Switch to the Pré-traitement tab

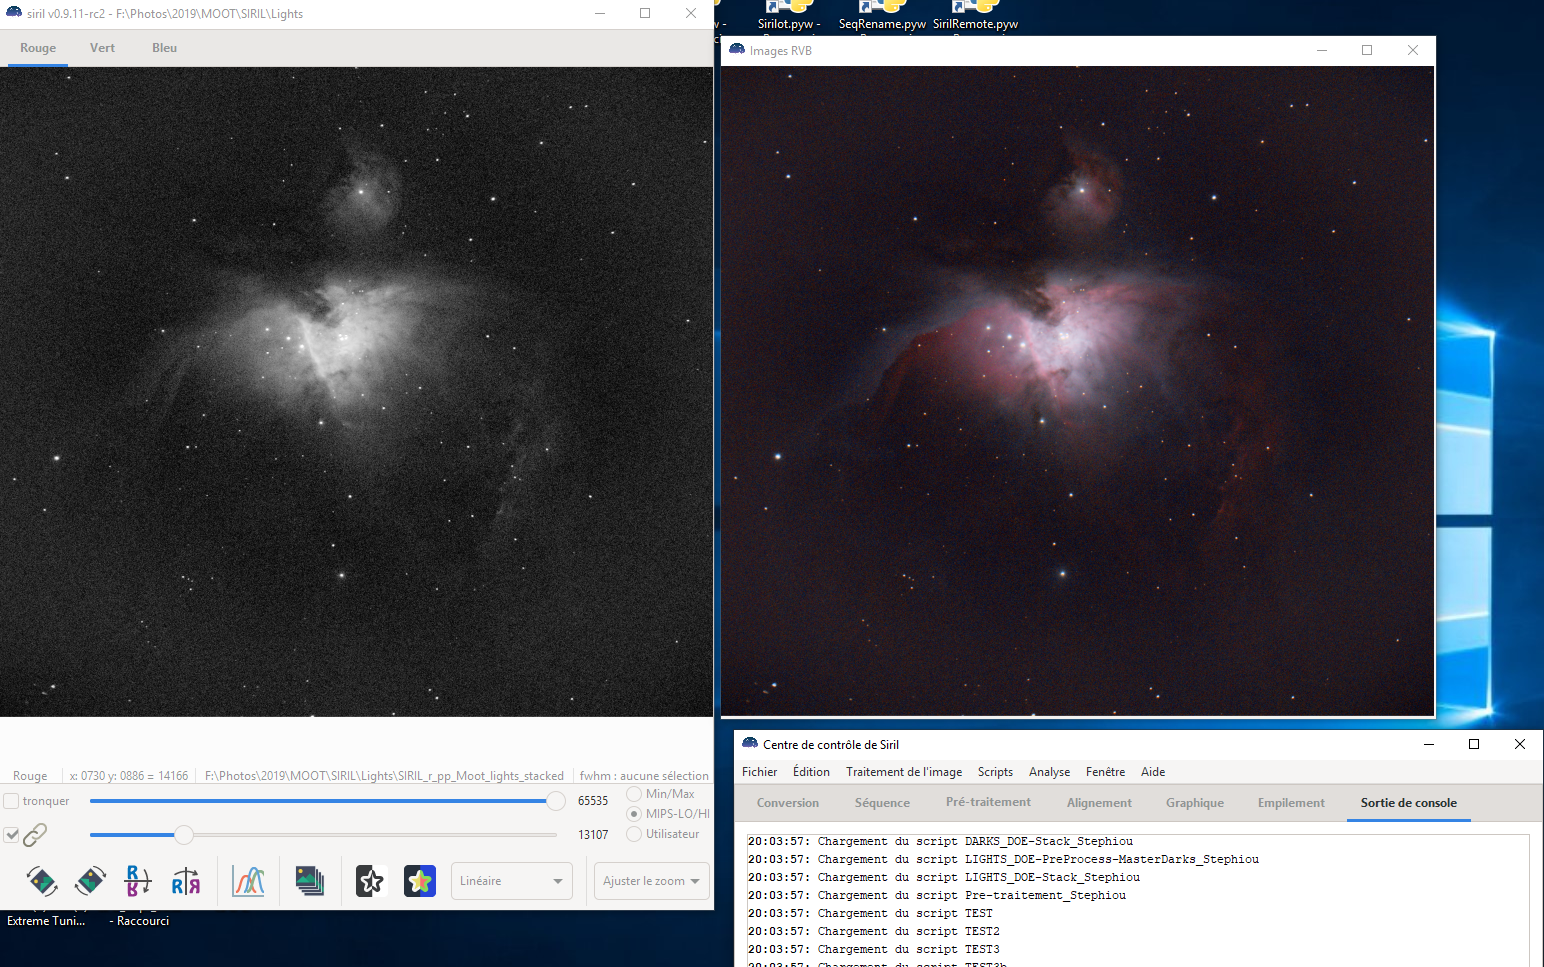[988, 803]
